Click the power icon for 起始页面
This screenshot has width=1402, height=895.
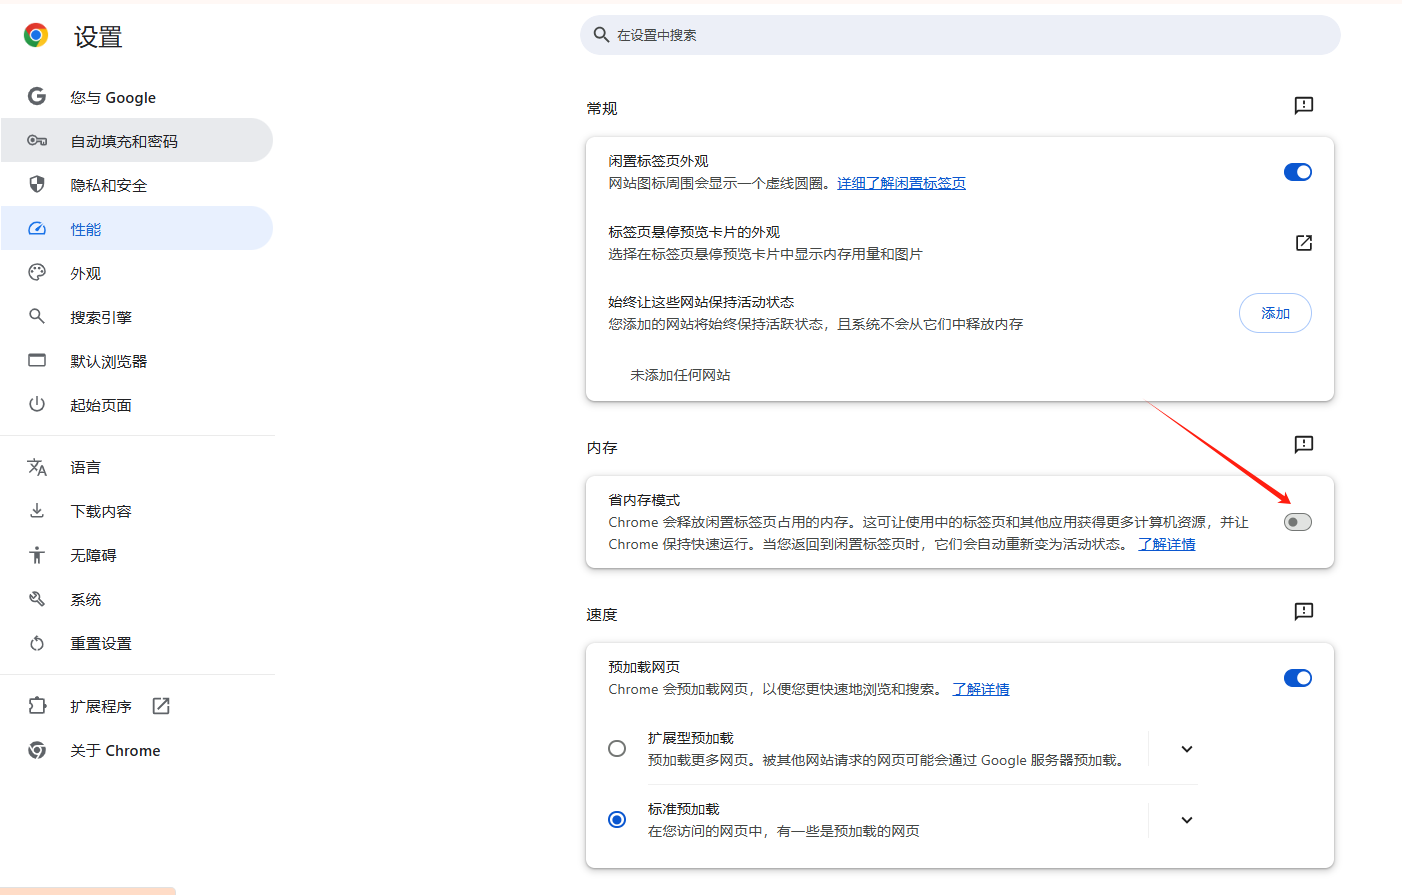pyautogui.click(x=37, y=404)
